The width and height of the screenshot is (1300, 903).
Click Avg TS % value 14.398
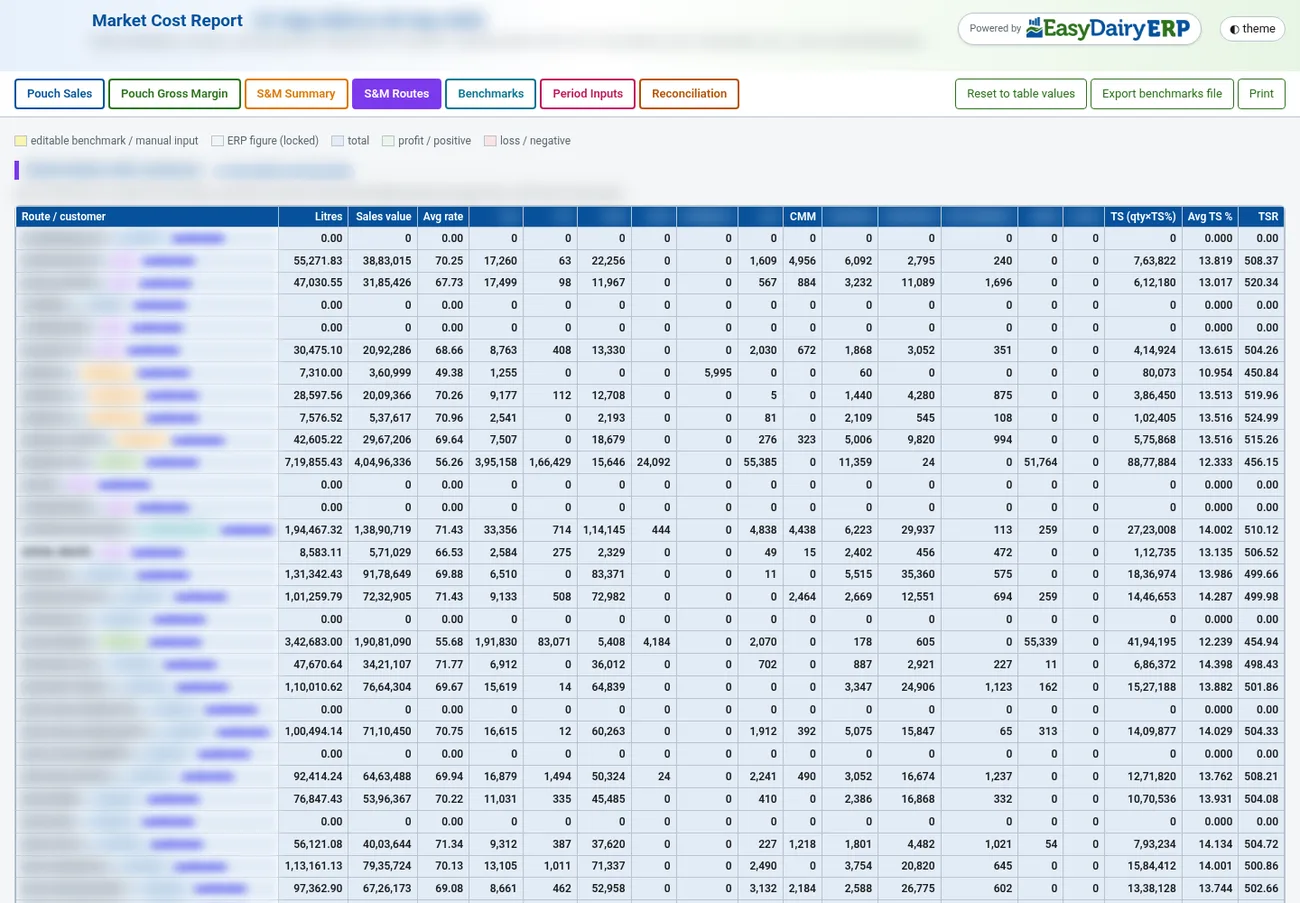1210,664
